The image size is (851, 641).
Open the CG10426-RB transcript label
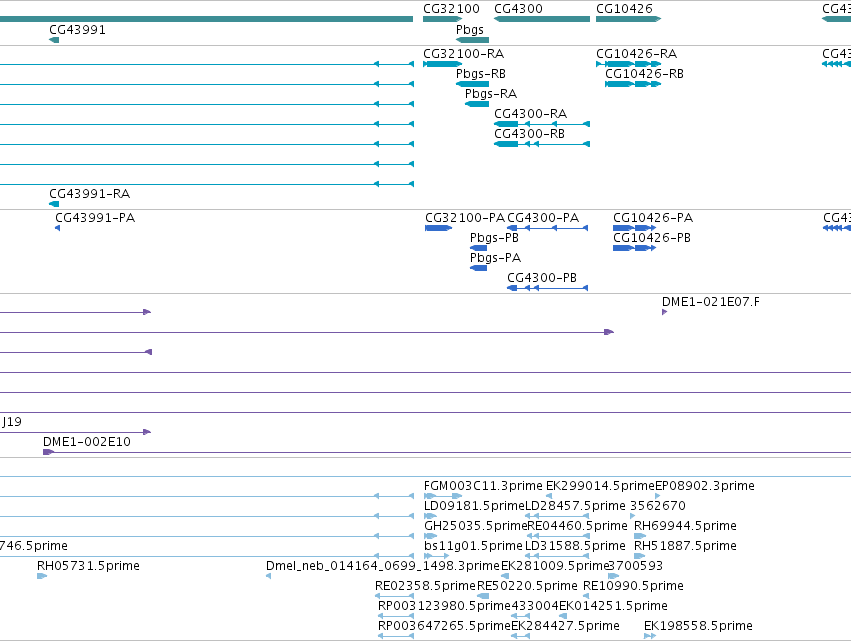(644, 74)
